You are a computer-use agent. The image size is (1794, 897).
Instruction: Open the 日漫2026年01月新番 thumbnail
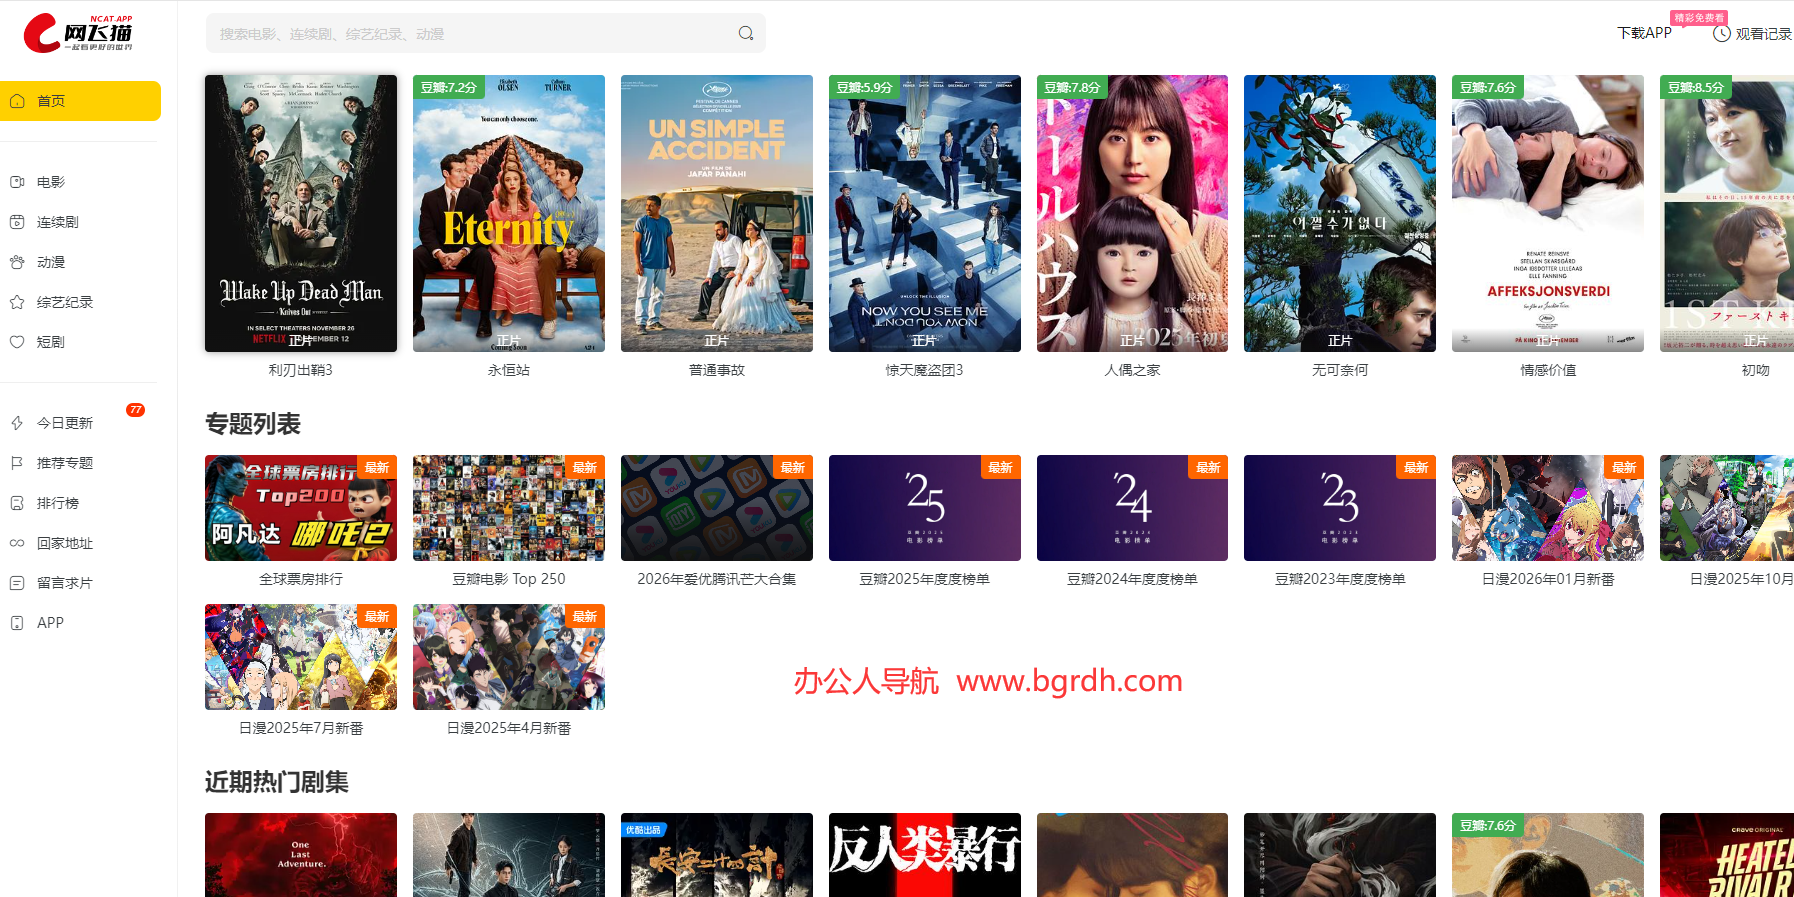[x=1548, y=508]
